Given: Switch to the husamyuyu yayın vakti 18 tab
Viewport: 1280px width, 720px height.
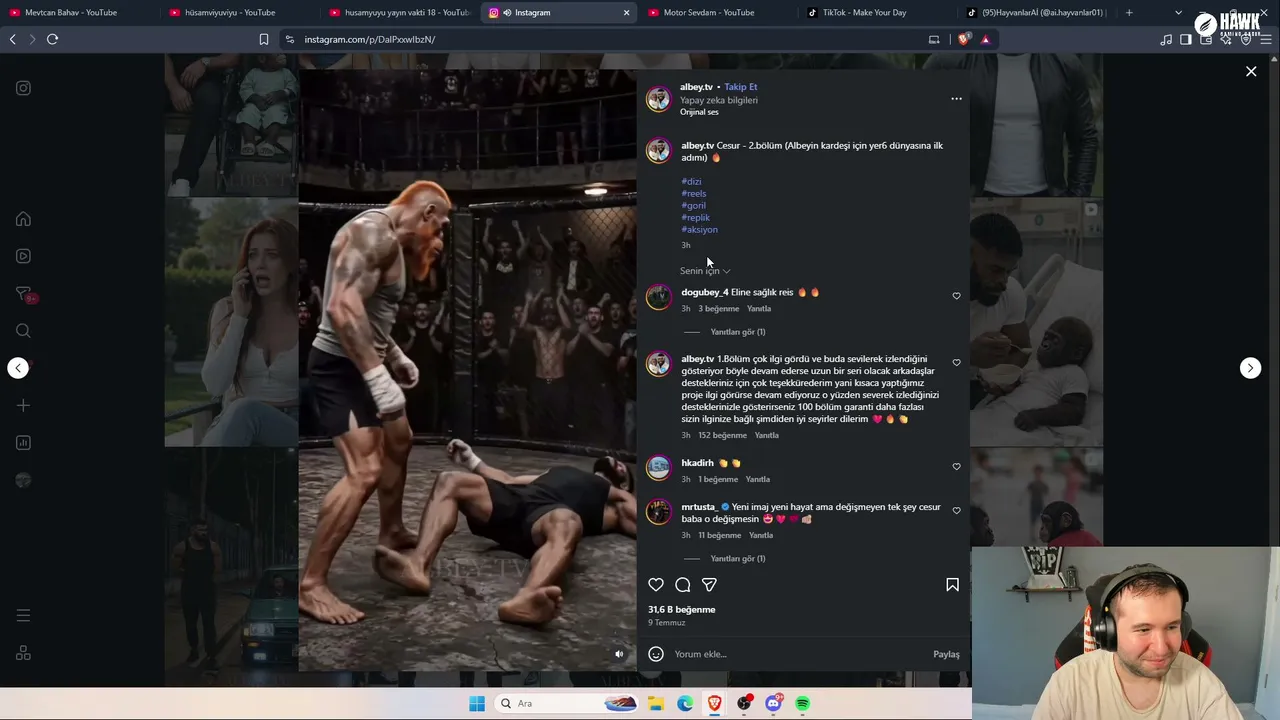Looking at the screenshot, I should click(x=398, y=13).
